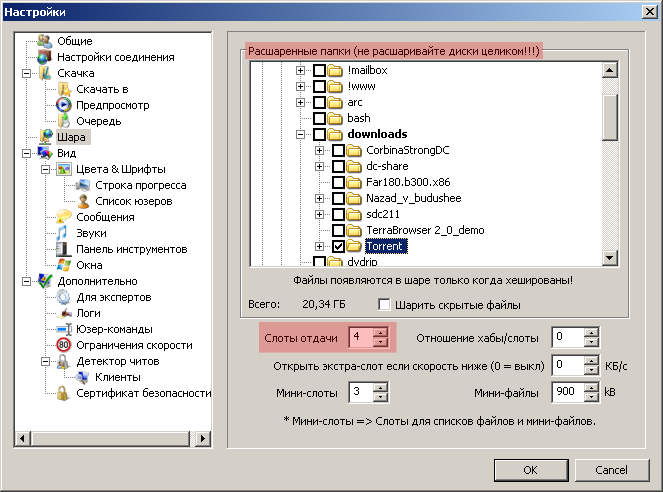The image size is (663, 492).
Task: Click the Детектор читов icon
Action: click(63, 361)
